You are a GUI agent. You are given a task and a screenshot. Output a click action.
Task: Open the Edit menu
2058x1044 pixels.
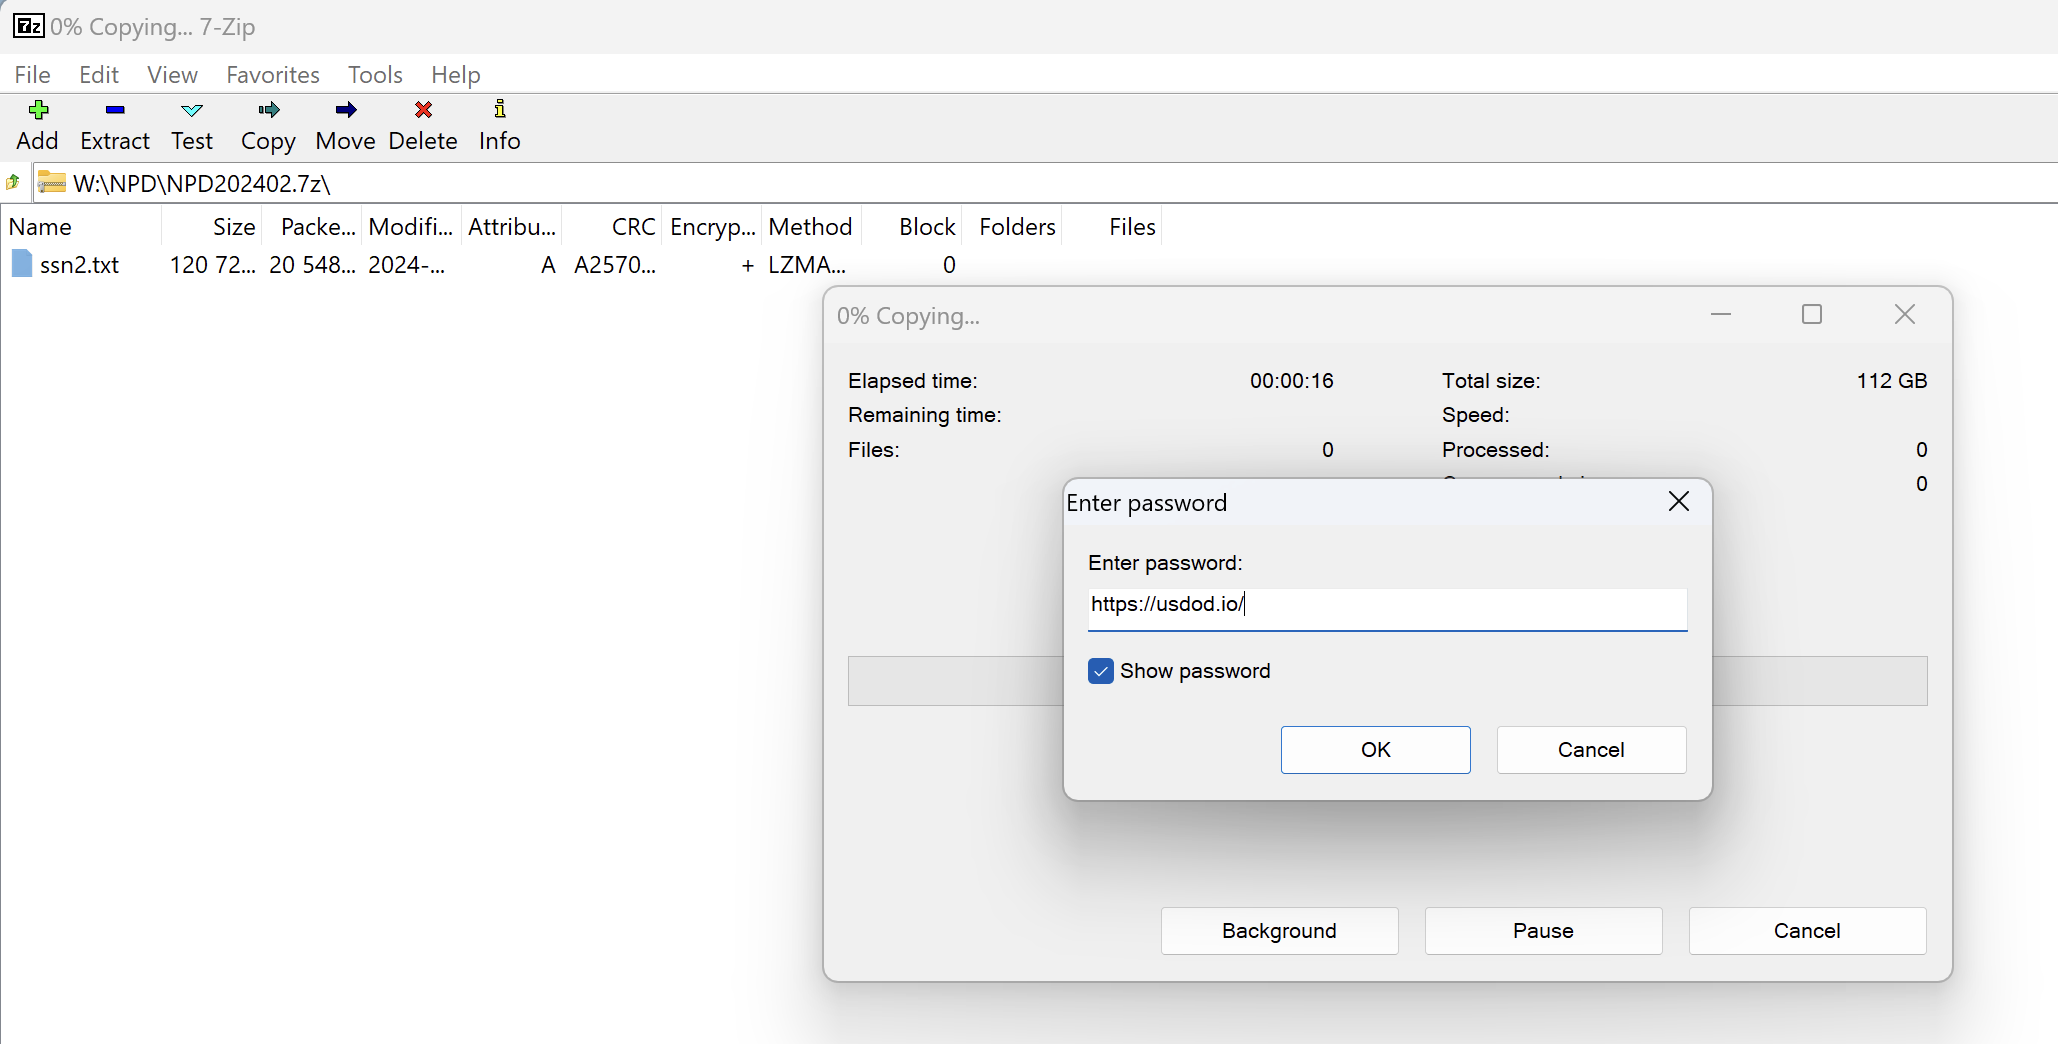coord(99,75)
